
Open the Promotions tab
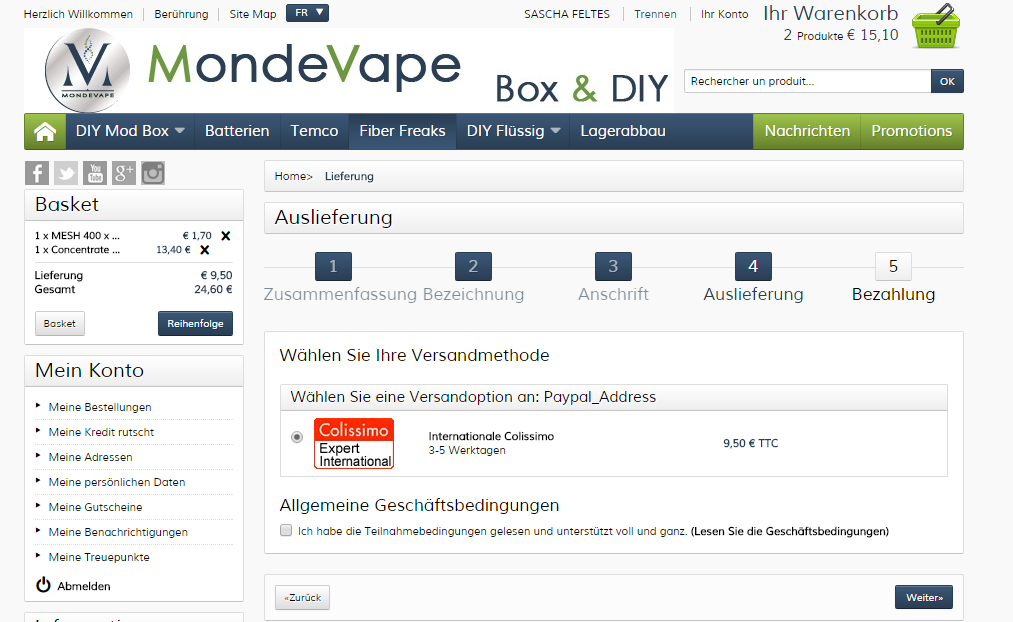pos(911,131)
